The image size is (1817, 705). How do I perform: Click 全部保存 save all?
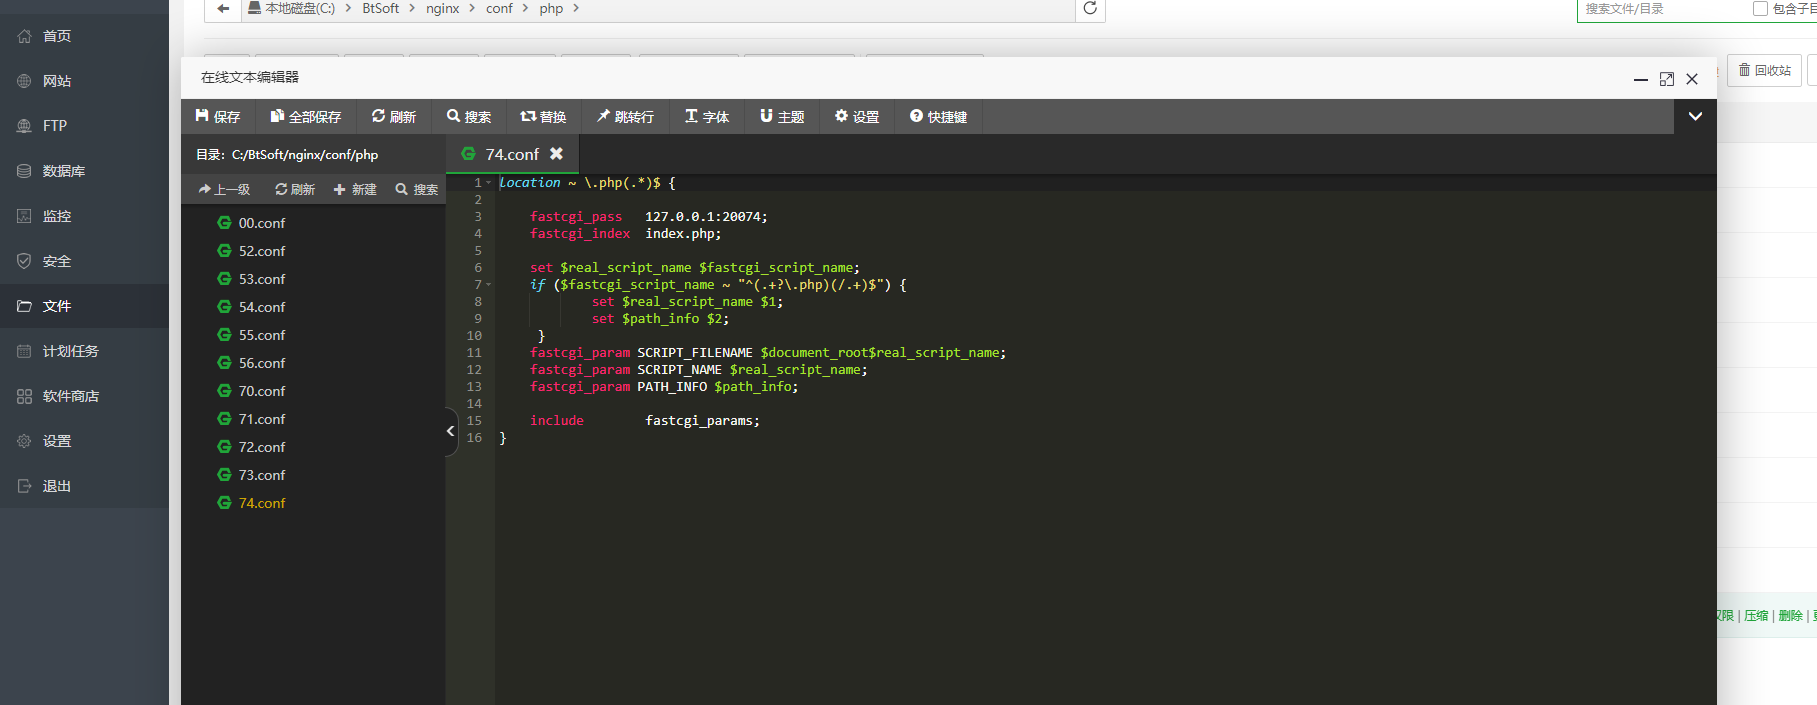(306, 117)
